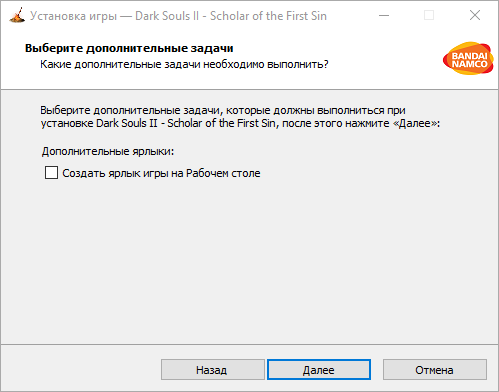Viewport: 499px width, 392px height.
Task: Click the instruction line starting 'Выберите дополнительные задачи, которые'
Action: point(223,110)
